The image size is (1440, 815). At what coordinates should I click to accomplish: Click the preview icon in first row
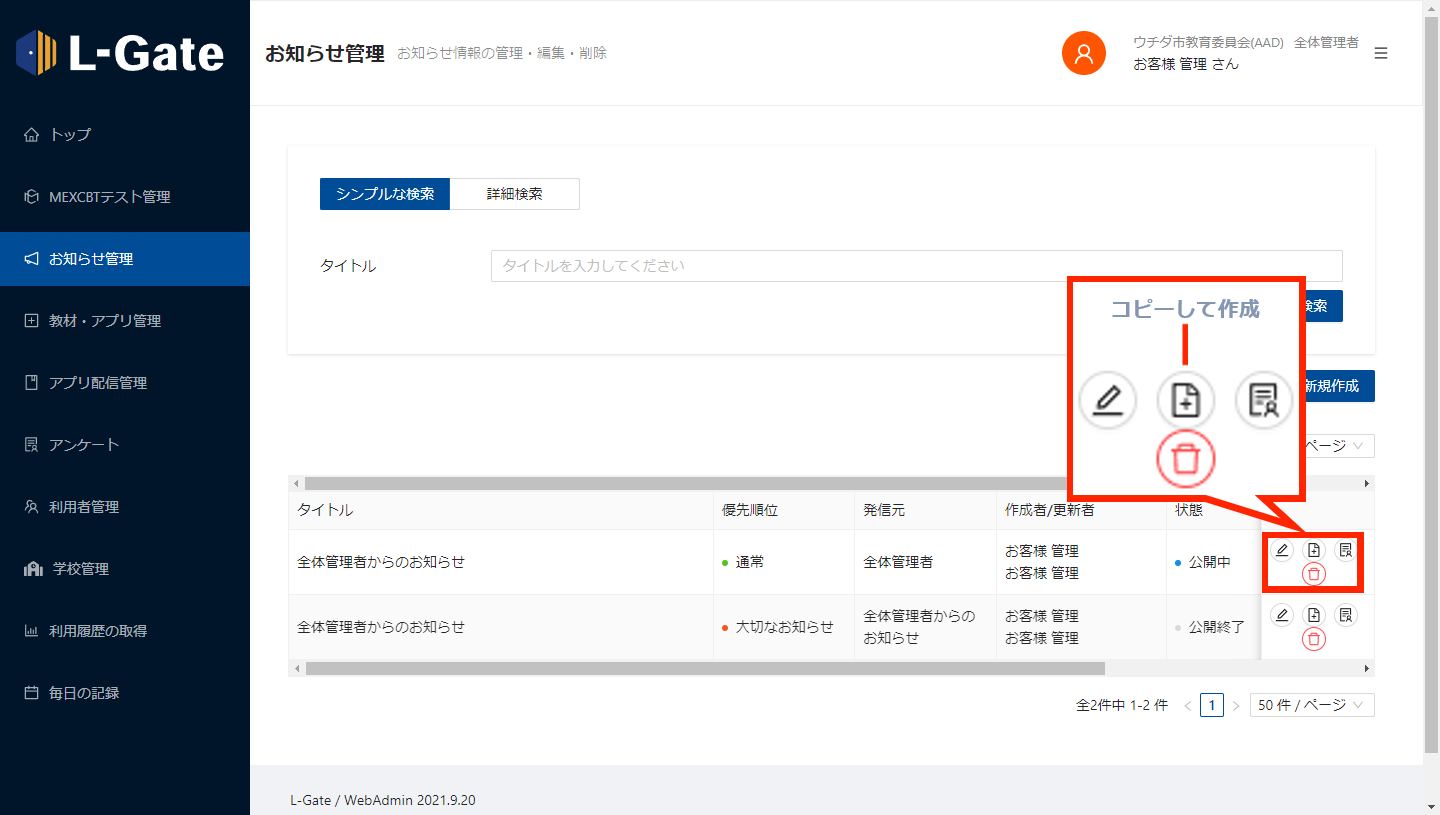[x=1346, y=550]
